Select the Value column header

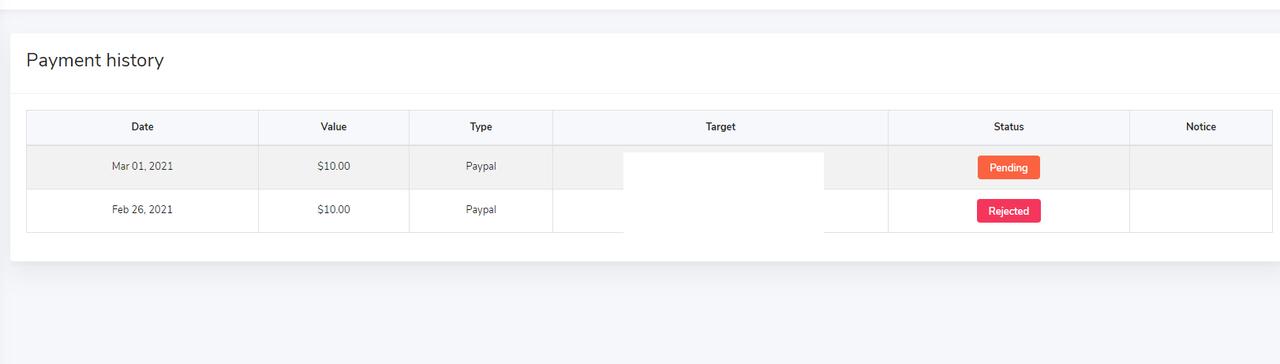click(x=333, y=127)
